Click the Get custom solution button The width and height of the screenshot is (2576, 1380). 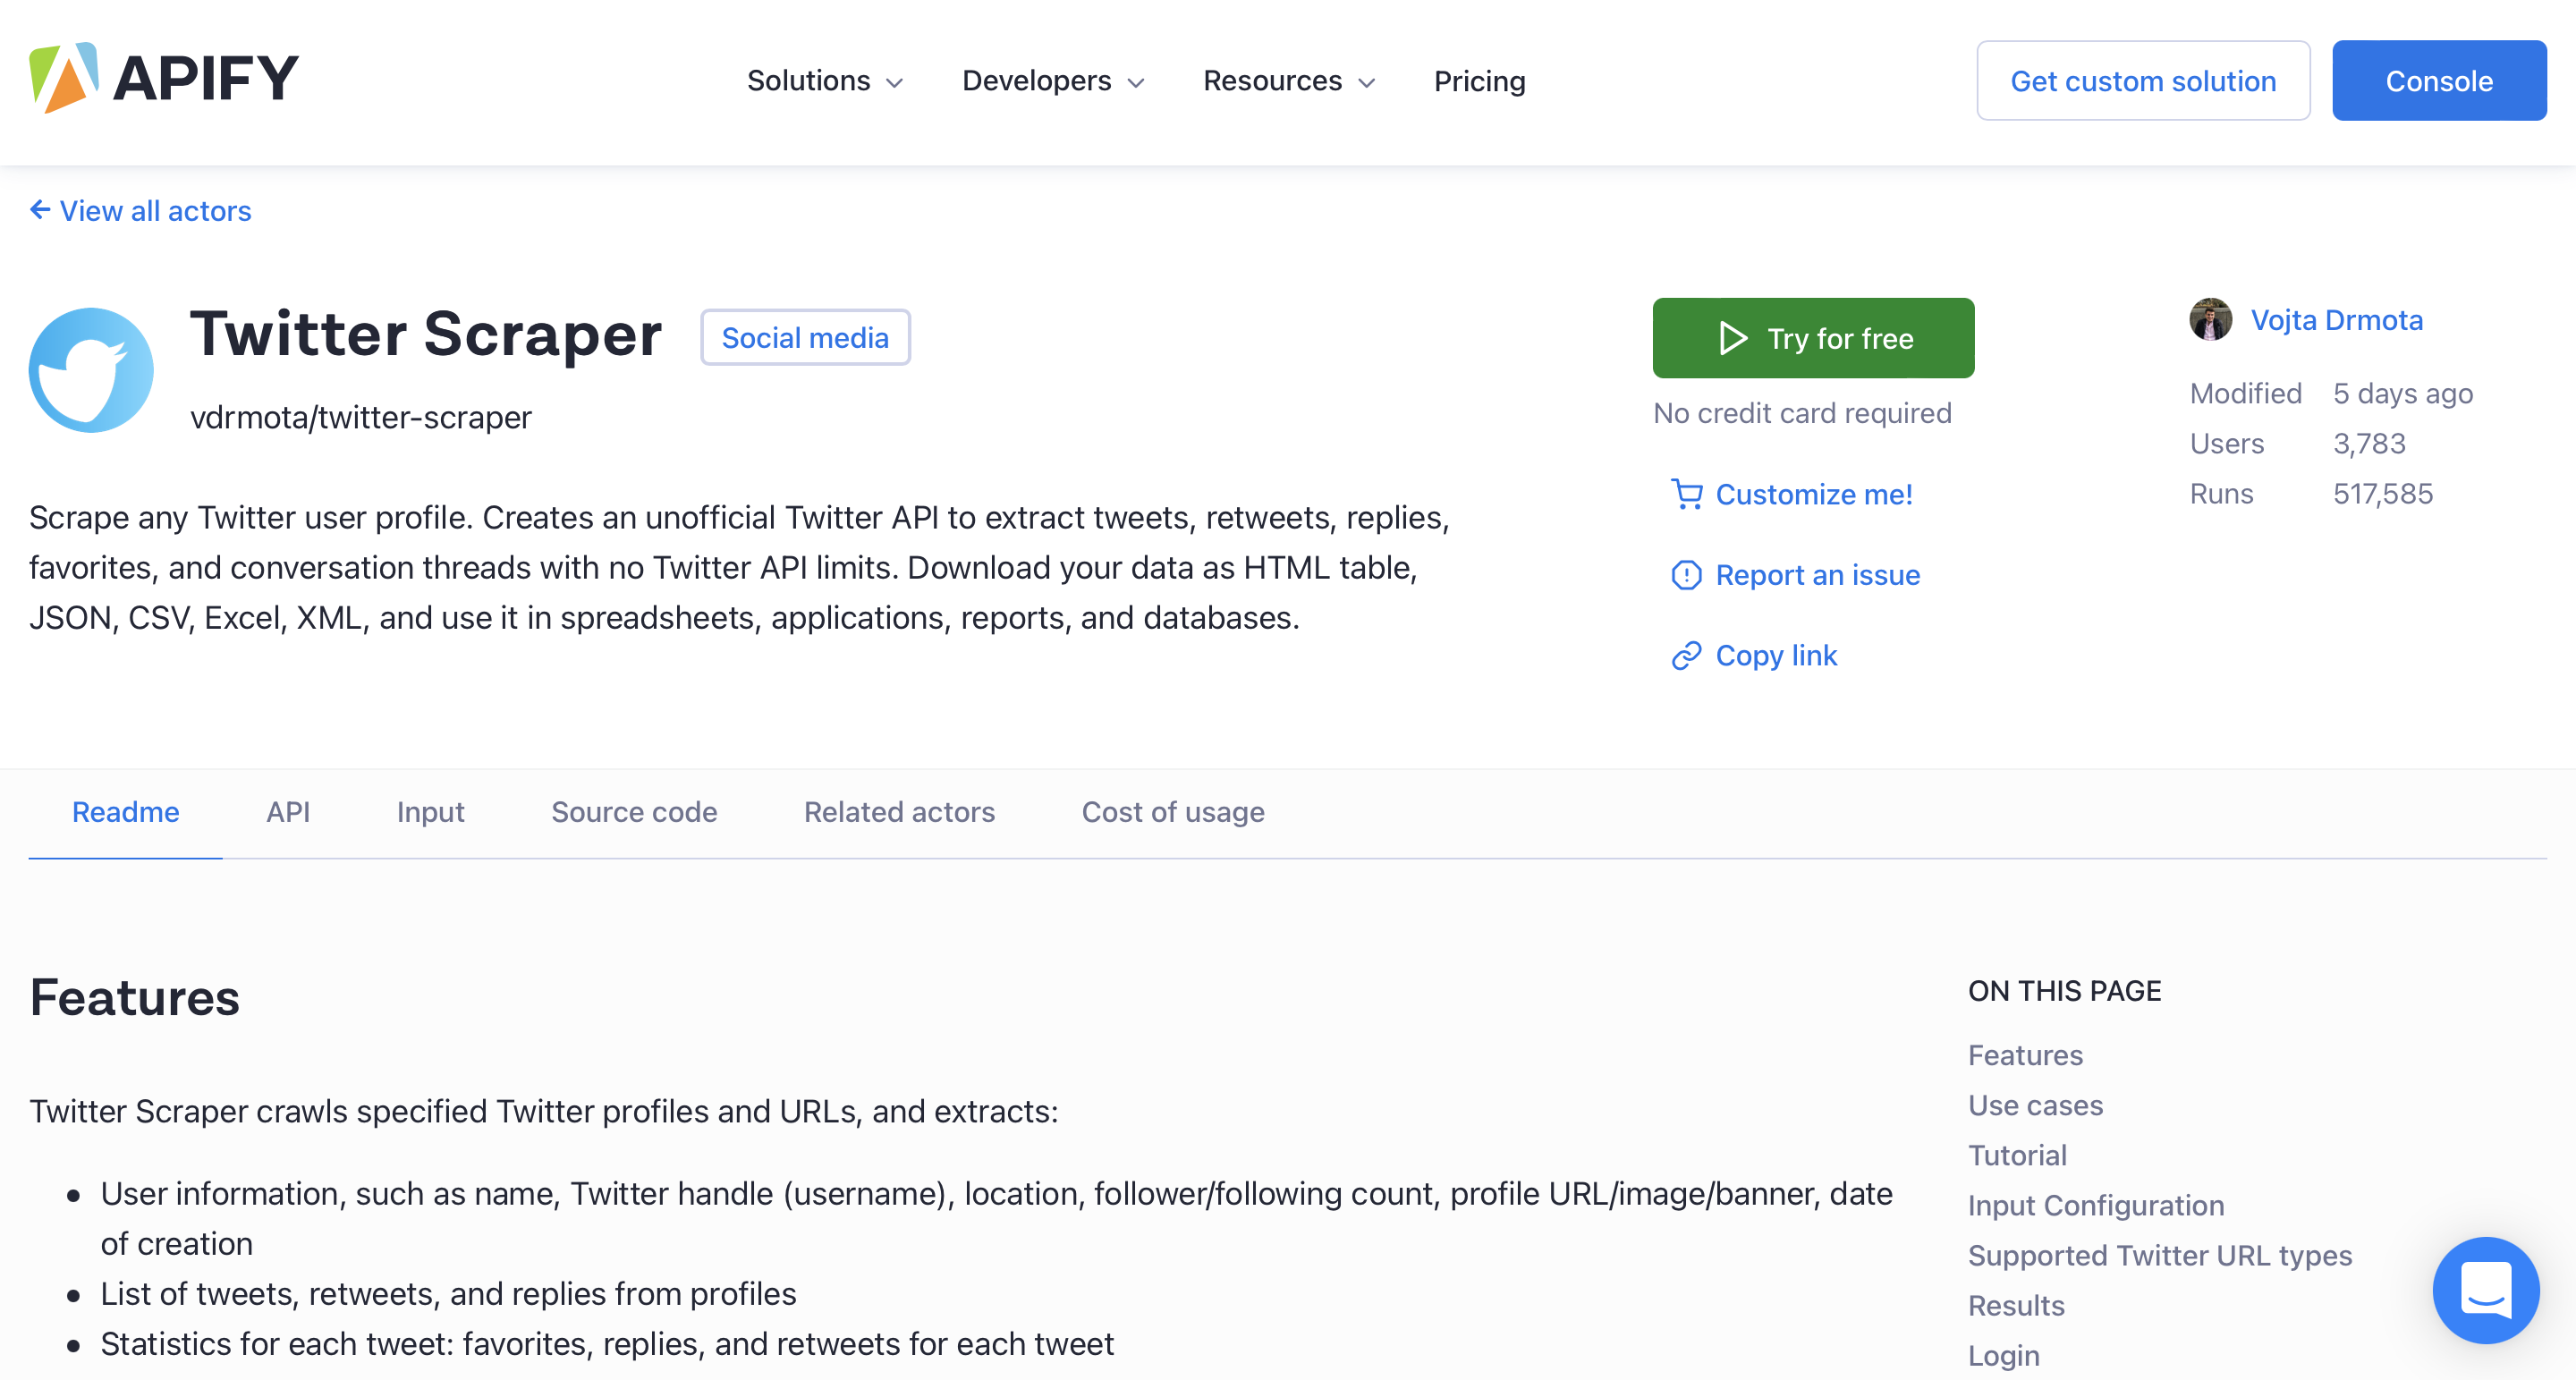coord(2143,81)
